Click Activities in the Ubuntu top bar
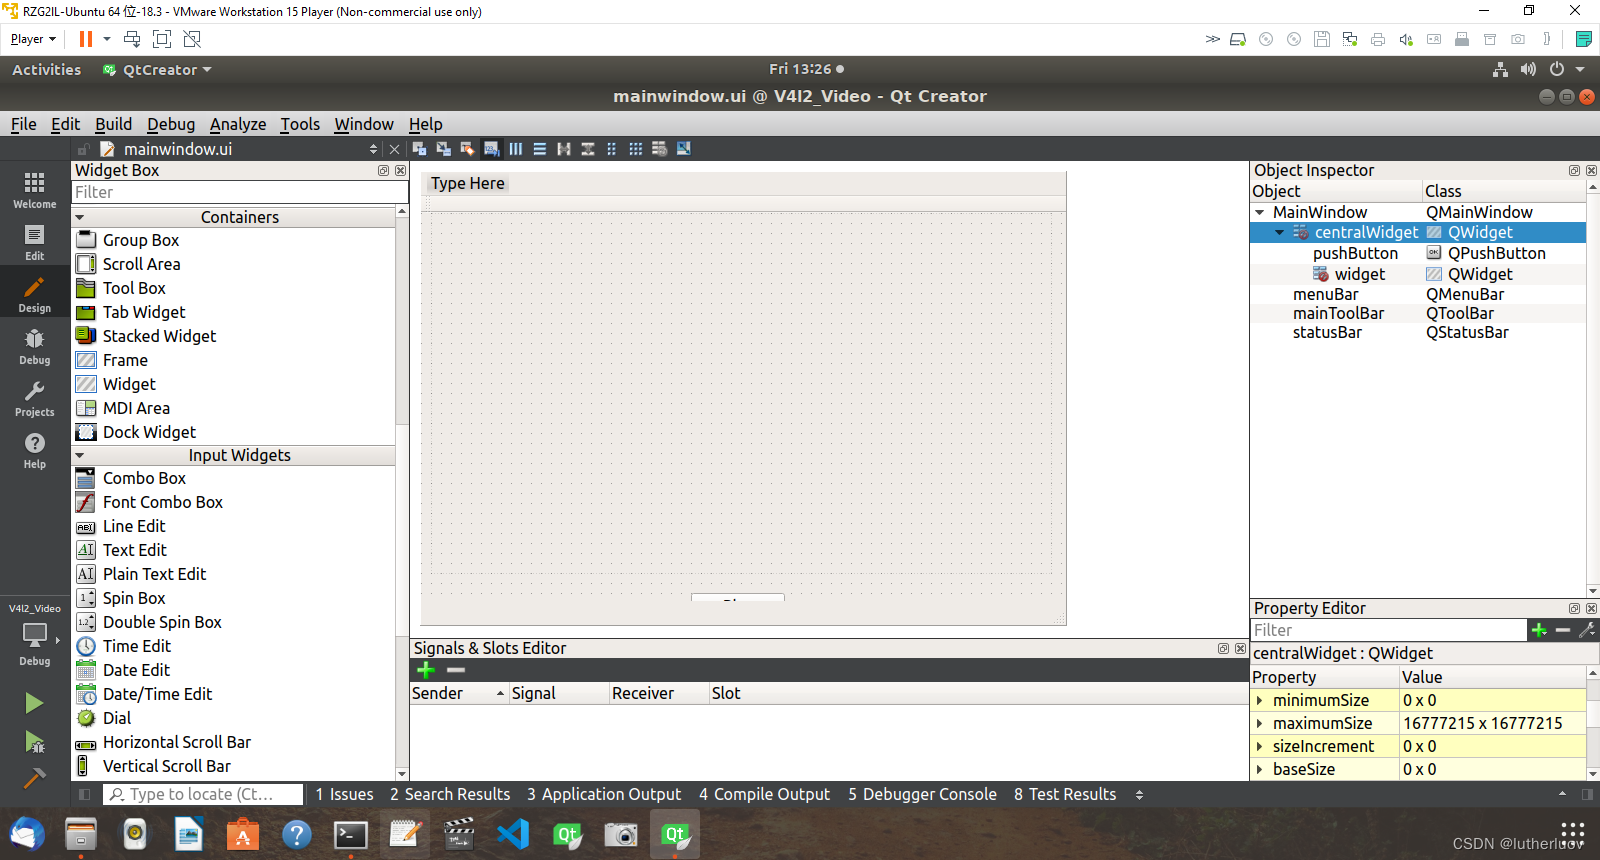This screenshot has width=1600, height=860. pyautogui.click(x=46, y=69)
